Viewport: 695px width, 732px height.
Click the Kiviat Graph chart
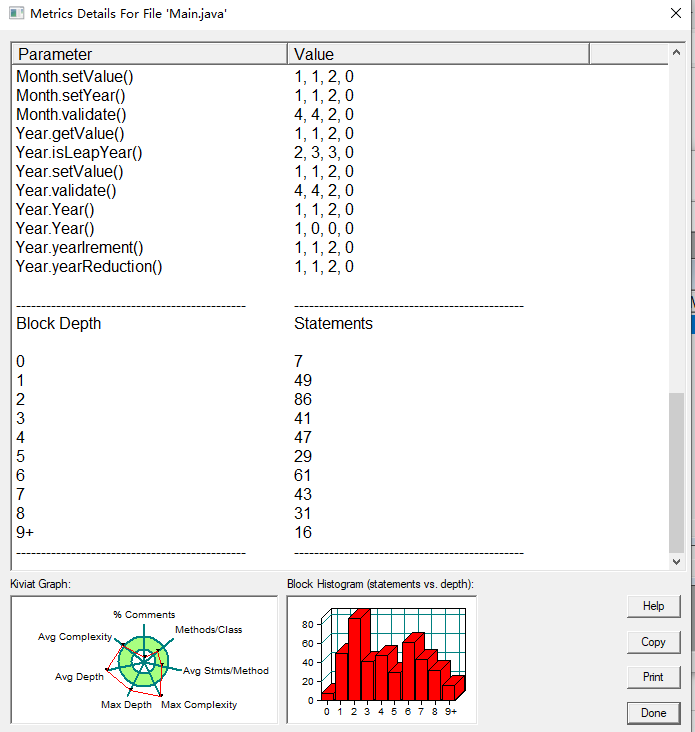pos(144,660)
